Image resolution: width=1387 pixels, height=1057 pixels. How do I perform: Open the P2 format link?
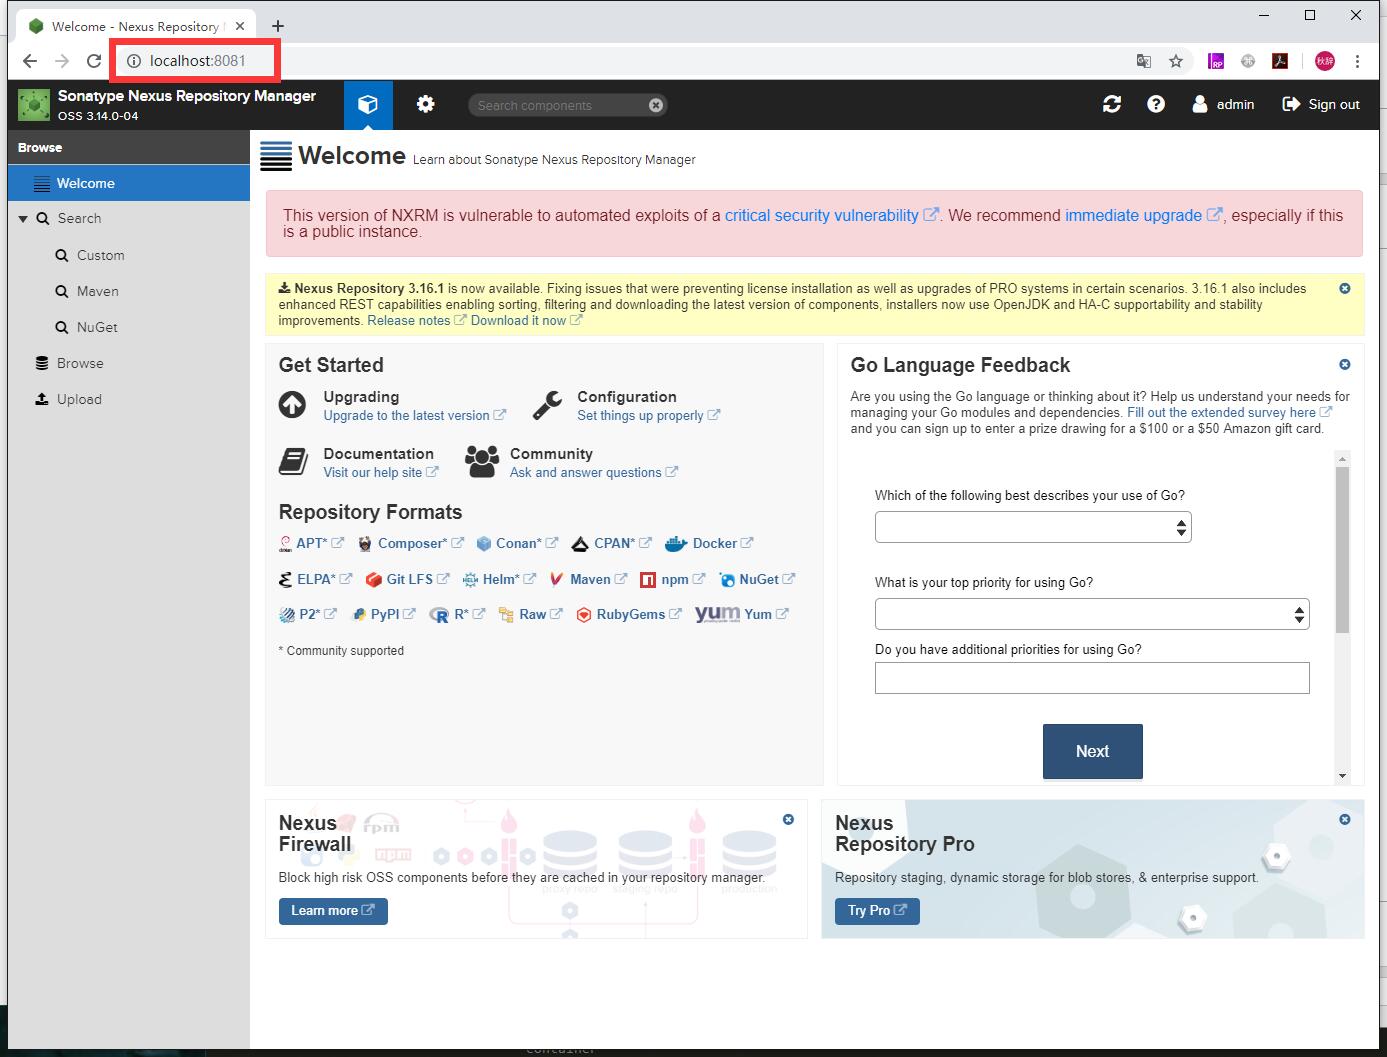pyautogui.click(x=317, y=614)
